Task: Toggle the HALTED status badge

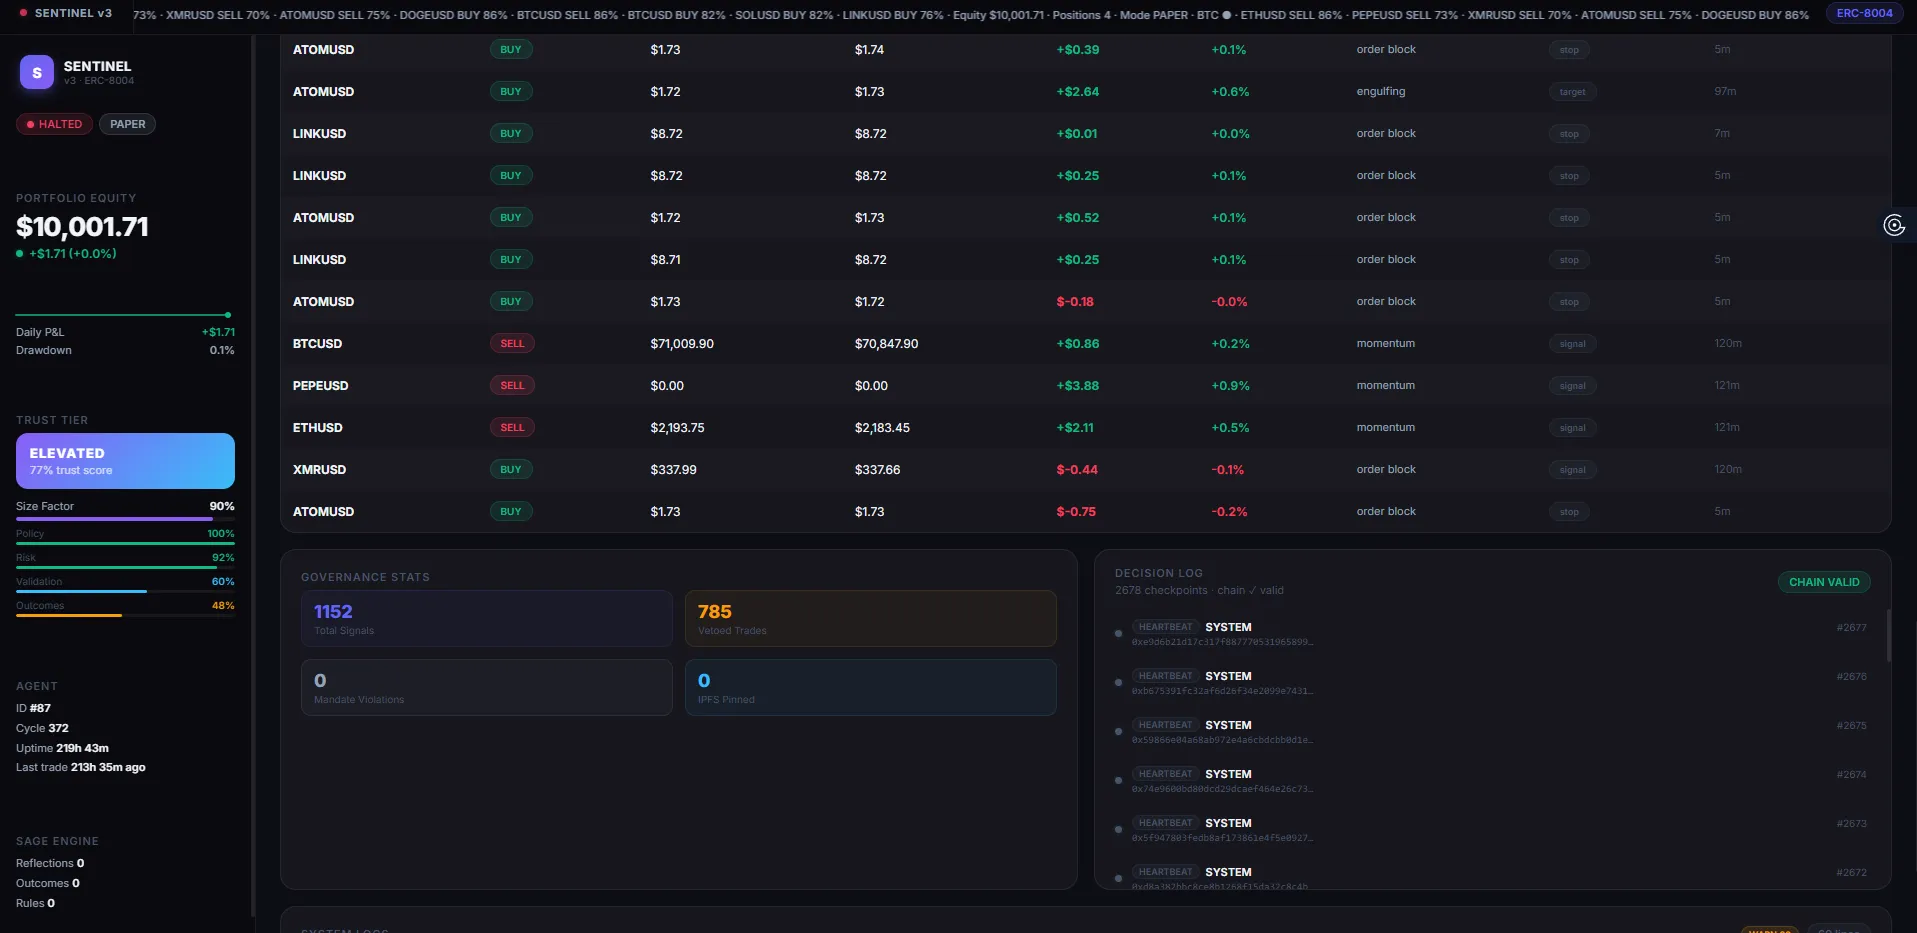Action: point(53,124)
